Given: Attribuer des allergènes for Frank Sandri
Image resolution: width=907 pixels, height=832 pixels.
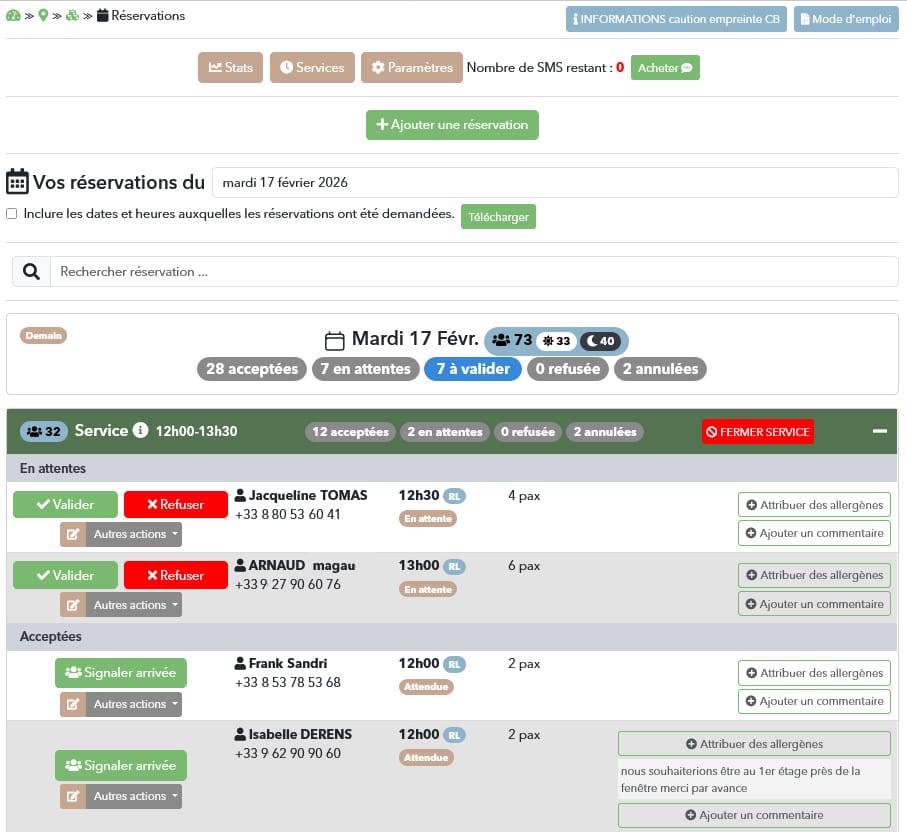Looking at the screenshot, I should coord(814,673).
